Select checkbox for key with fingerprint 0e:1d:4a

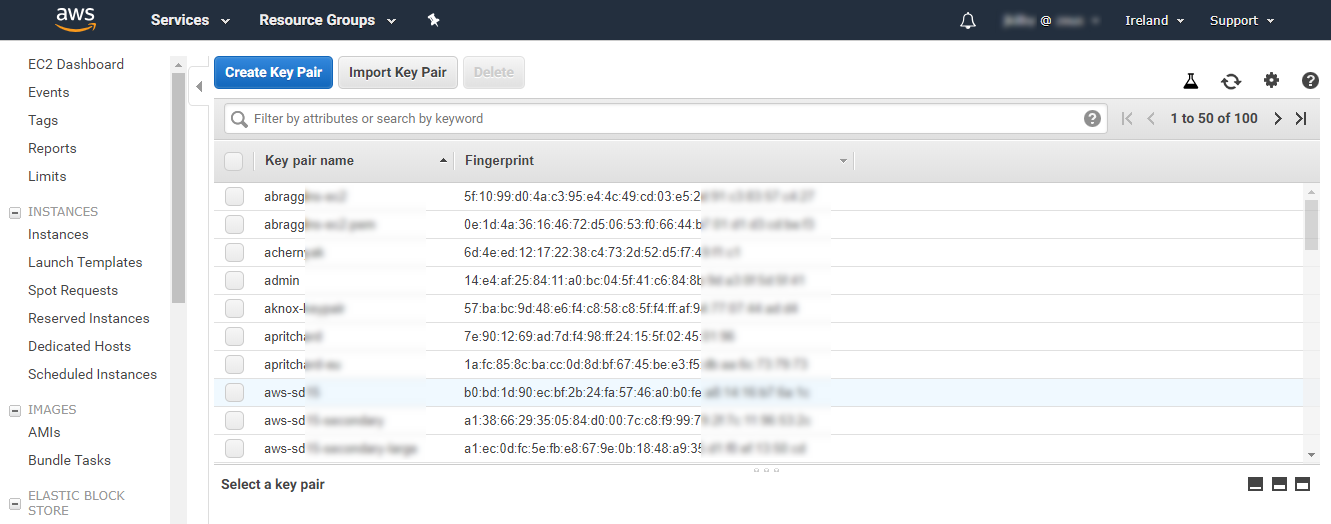(234, 225)
